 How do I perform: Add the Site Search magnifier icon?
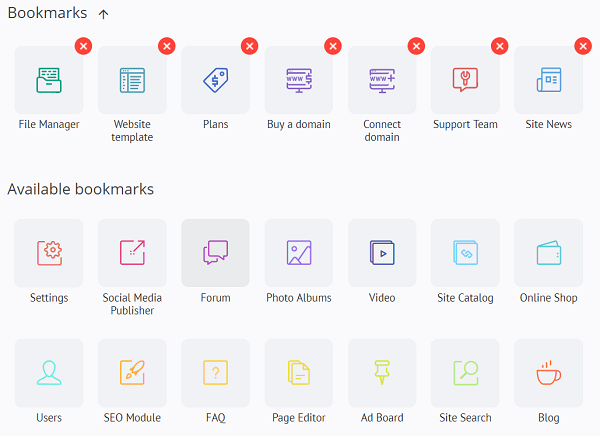coord(465,373)
